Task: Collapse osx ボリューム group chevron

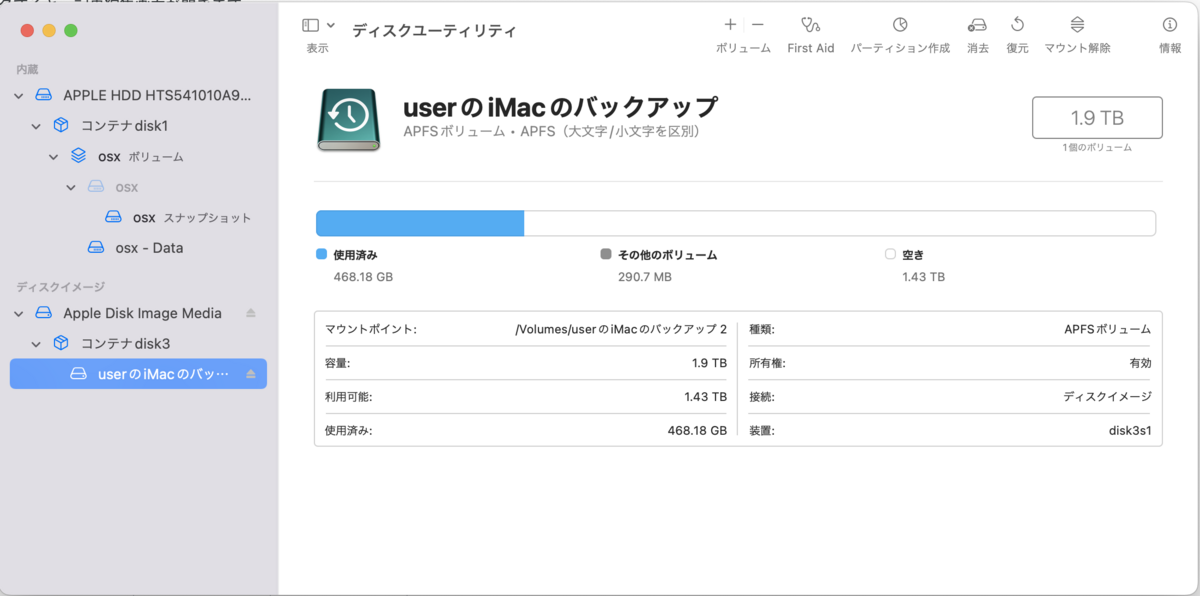Action: pos(54,157)
